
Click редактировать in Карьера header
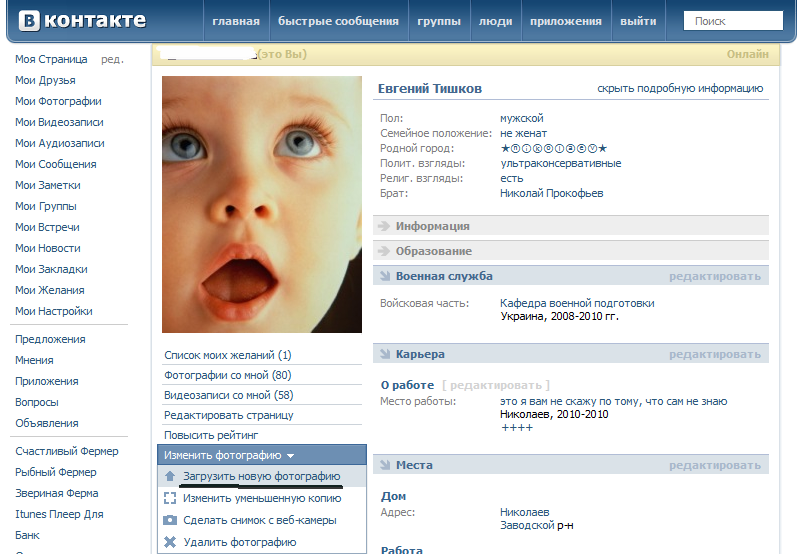point(715,354)
